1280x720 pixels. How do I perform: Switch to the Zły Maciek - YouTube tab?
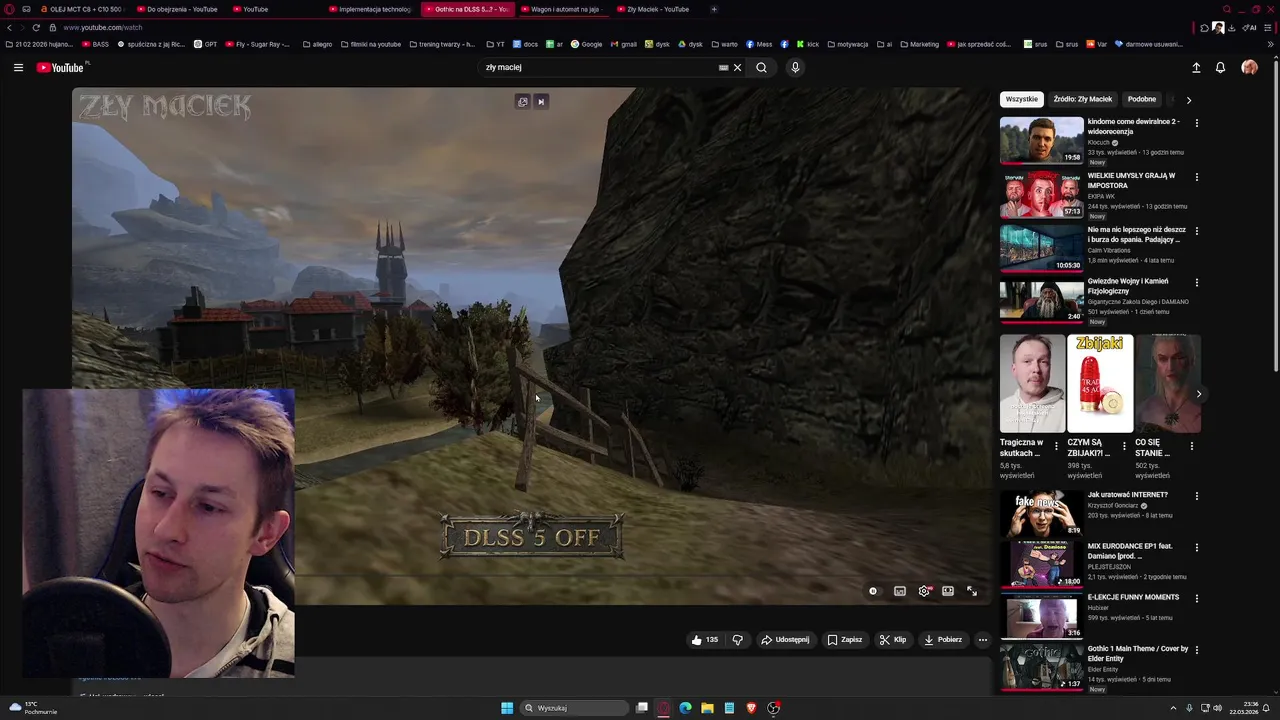click(654, 9)
